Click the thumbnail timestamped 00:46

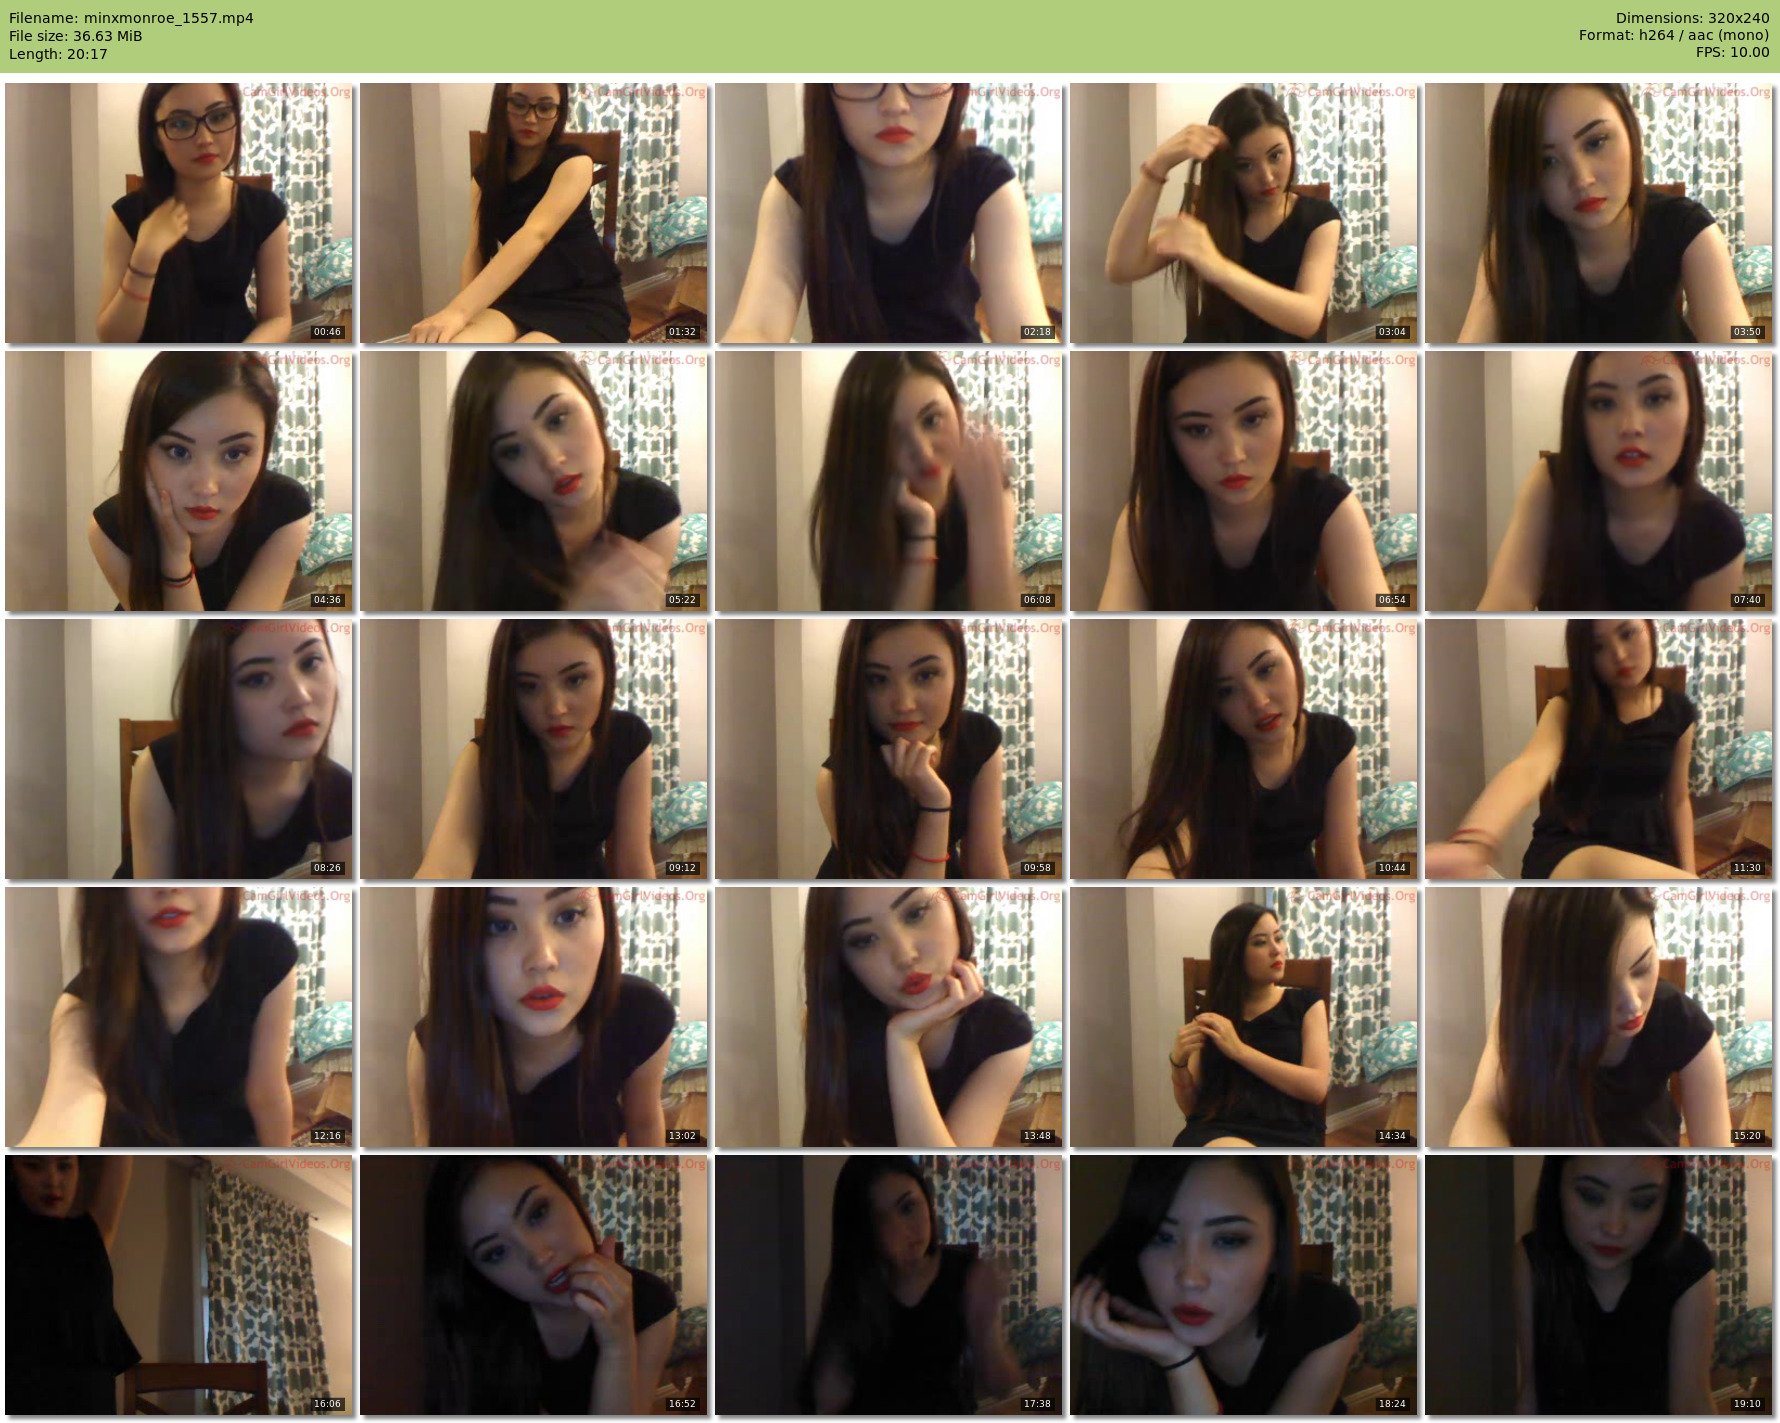[x=179, y=213]
